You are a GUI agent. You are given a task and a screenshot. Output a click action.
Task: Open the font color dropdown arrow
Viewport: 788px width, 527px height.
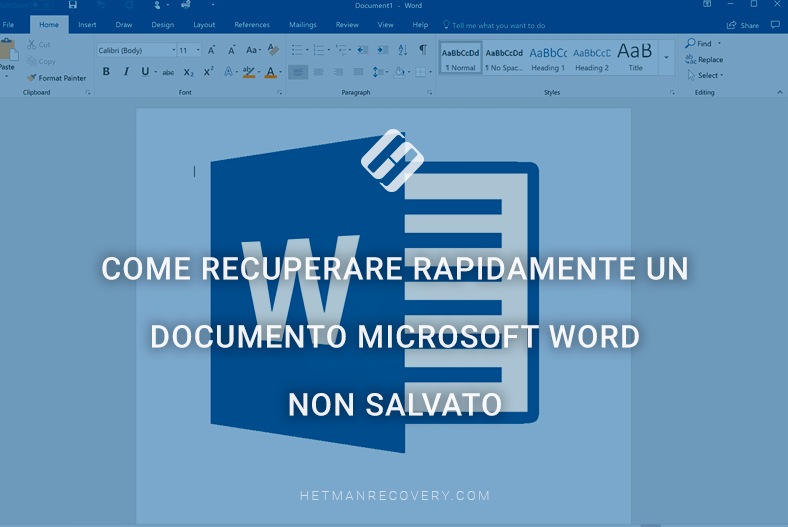(x=280, y=72)
